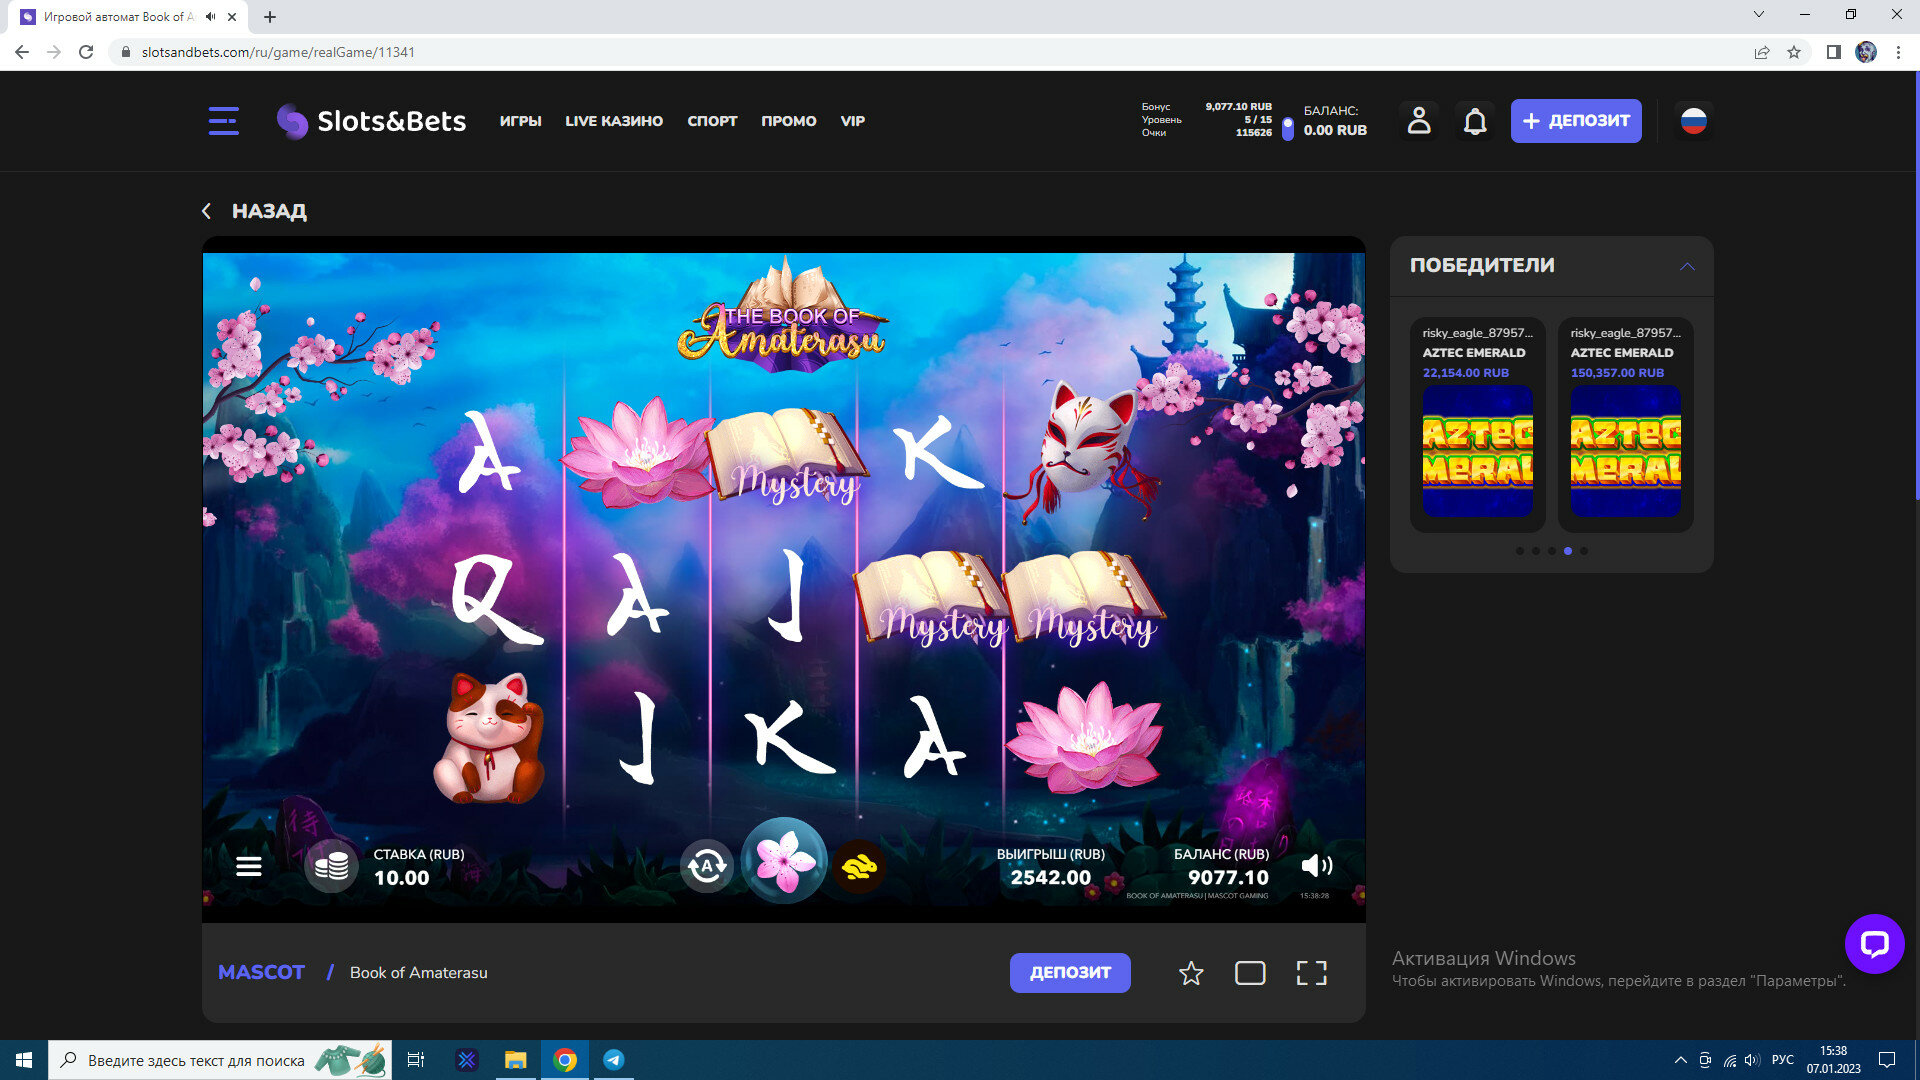Toggle the rabbit turbo mode

coord(859,866)
